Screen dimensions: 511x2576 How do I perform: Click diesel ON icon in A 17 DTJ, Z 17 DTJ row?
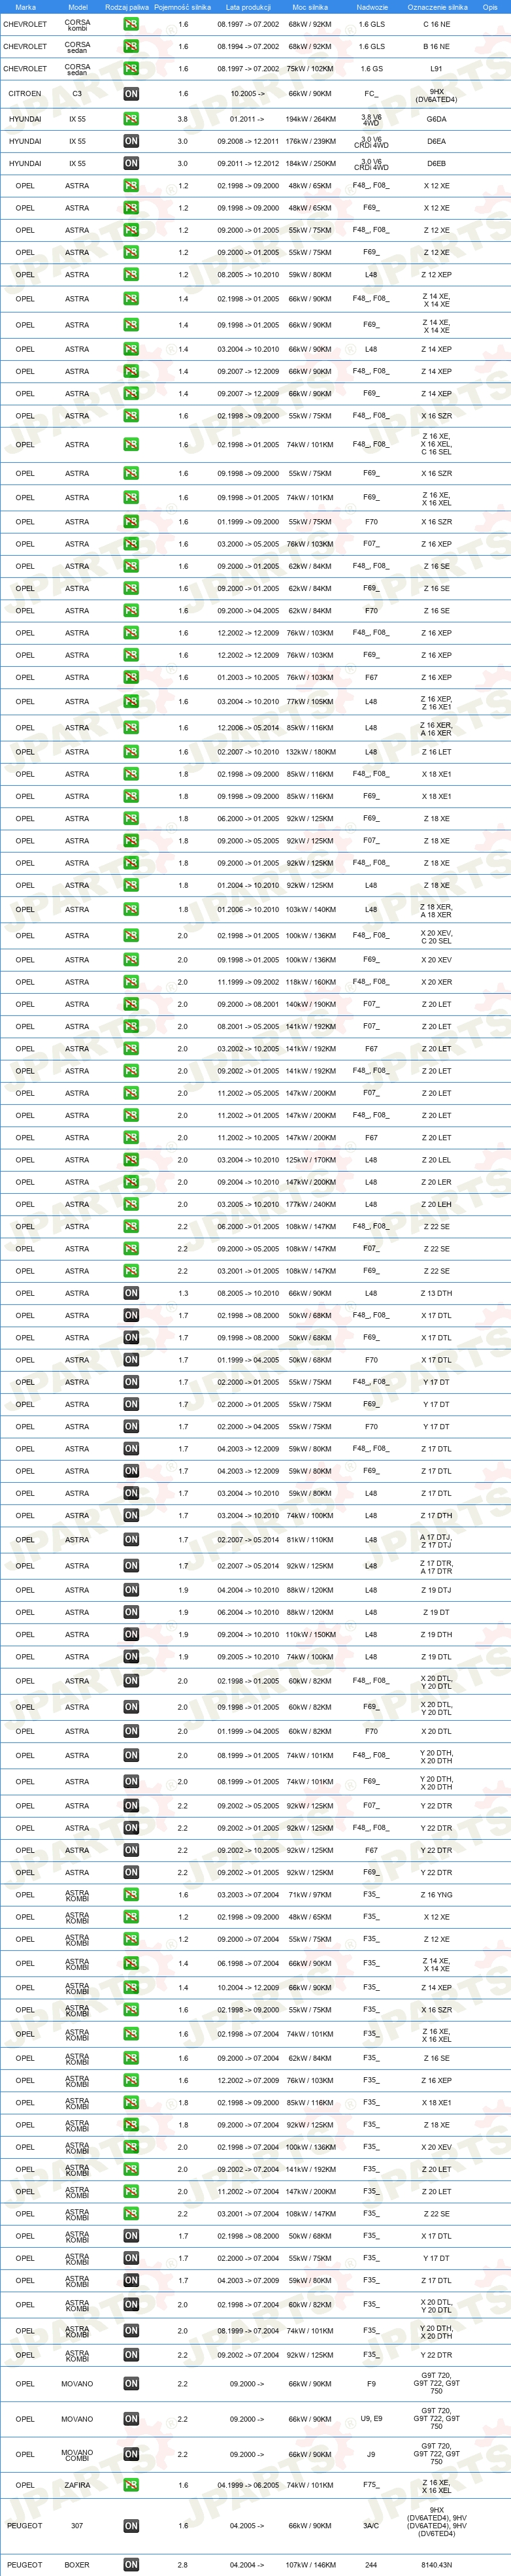pos(131,1540)
